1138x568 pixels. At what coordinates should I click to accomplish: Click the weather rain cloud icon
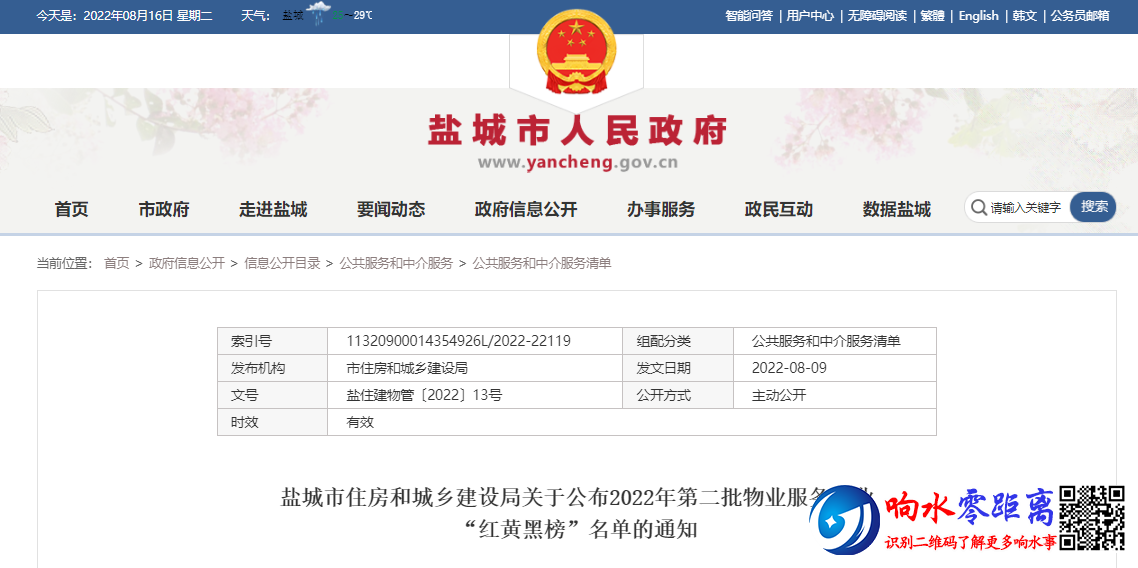(317, 15)
